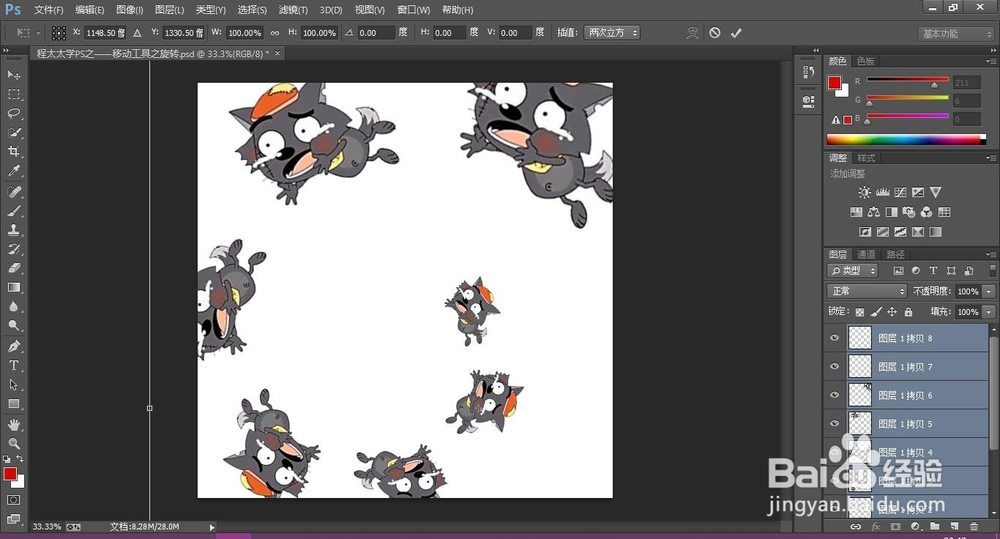Toggle warp mode icon in options bar
Image resolution: width=1000 pixels, height=539 pixels.
(x=692, y=33)
